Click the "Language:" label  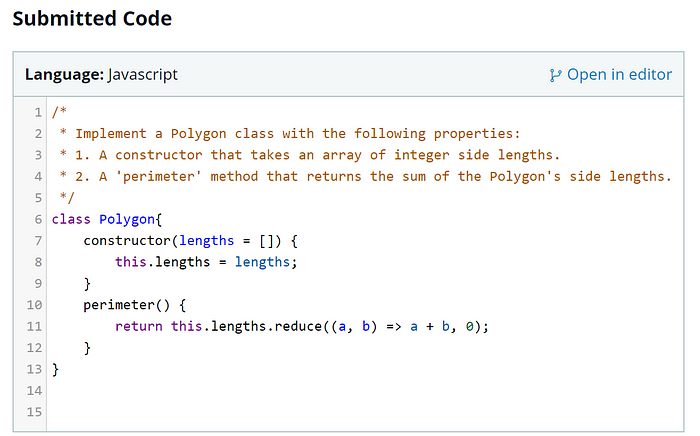[x=64, y=74]
